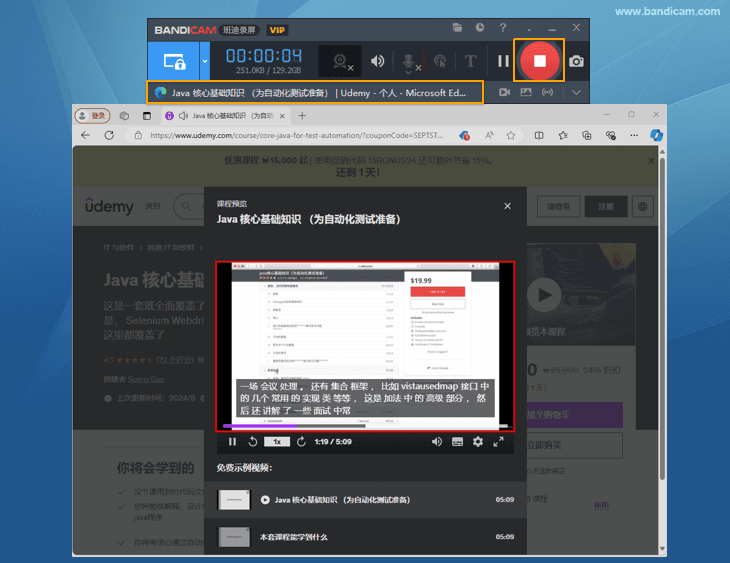Image resolution: width=730 pixels, height=563 pixels.
Task: Close the Udemy browser tab
Action: (x=282, y=116)
